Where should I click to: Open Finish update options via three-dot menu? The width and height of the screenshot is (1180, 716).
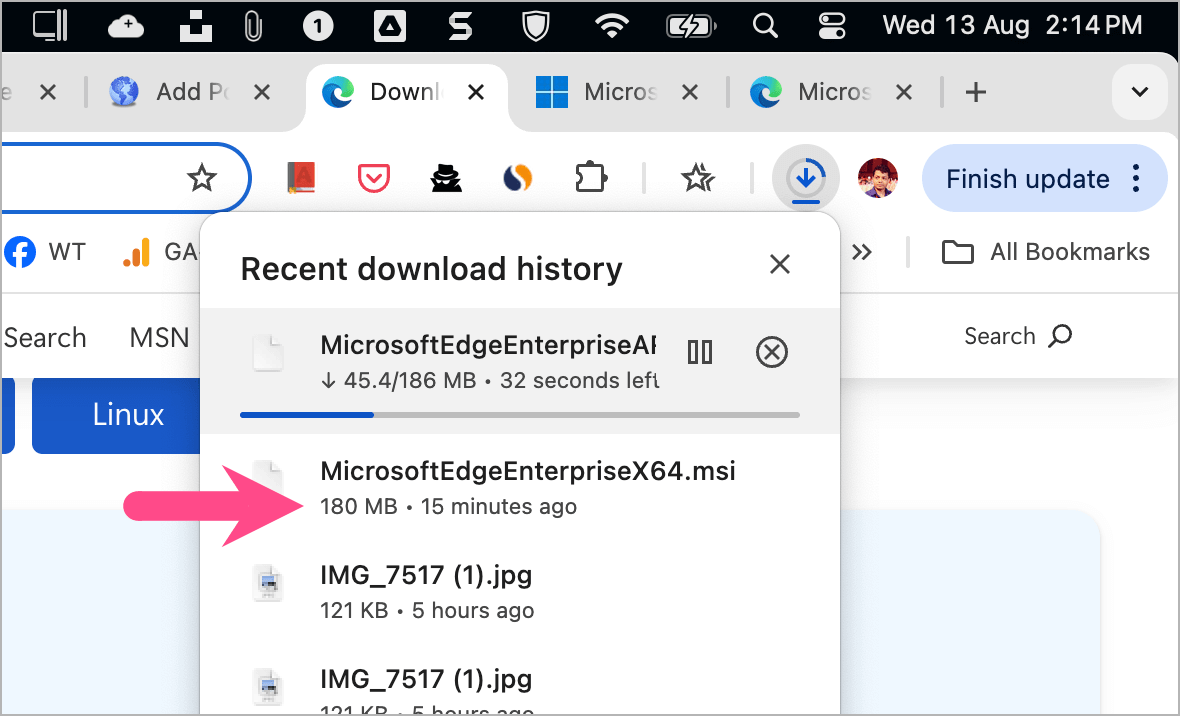pyautogui.click(x=1136, y=178)
